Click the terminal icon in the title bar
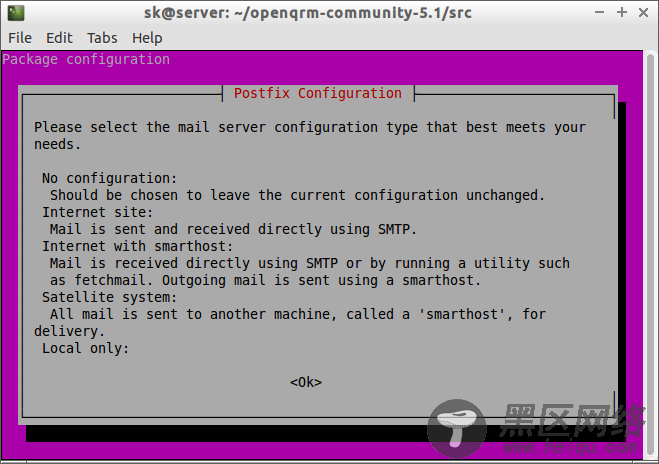Viewport: 659px width, 464px height. (16, 13)
